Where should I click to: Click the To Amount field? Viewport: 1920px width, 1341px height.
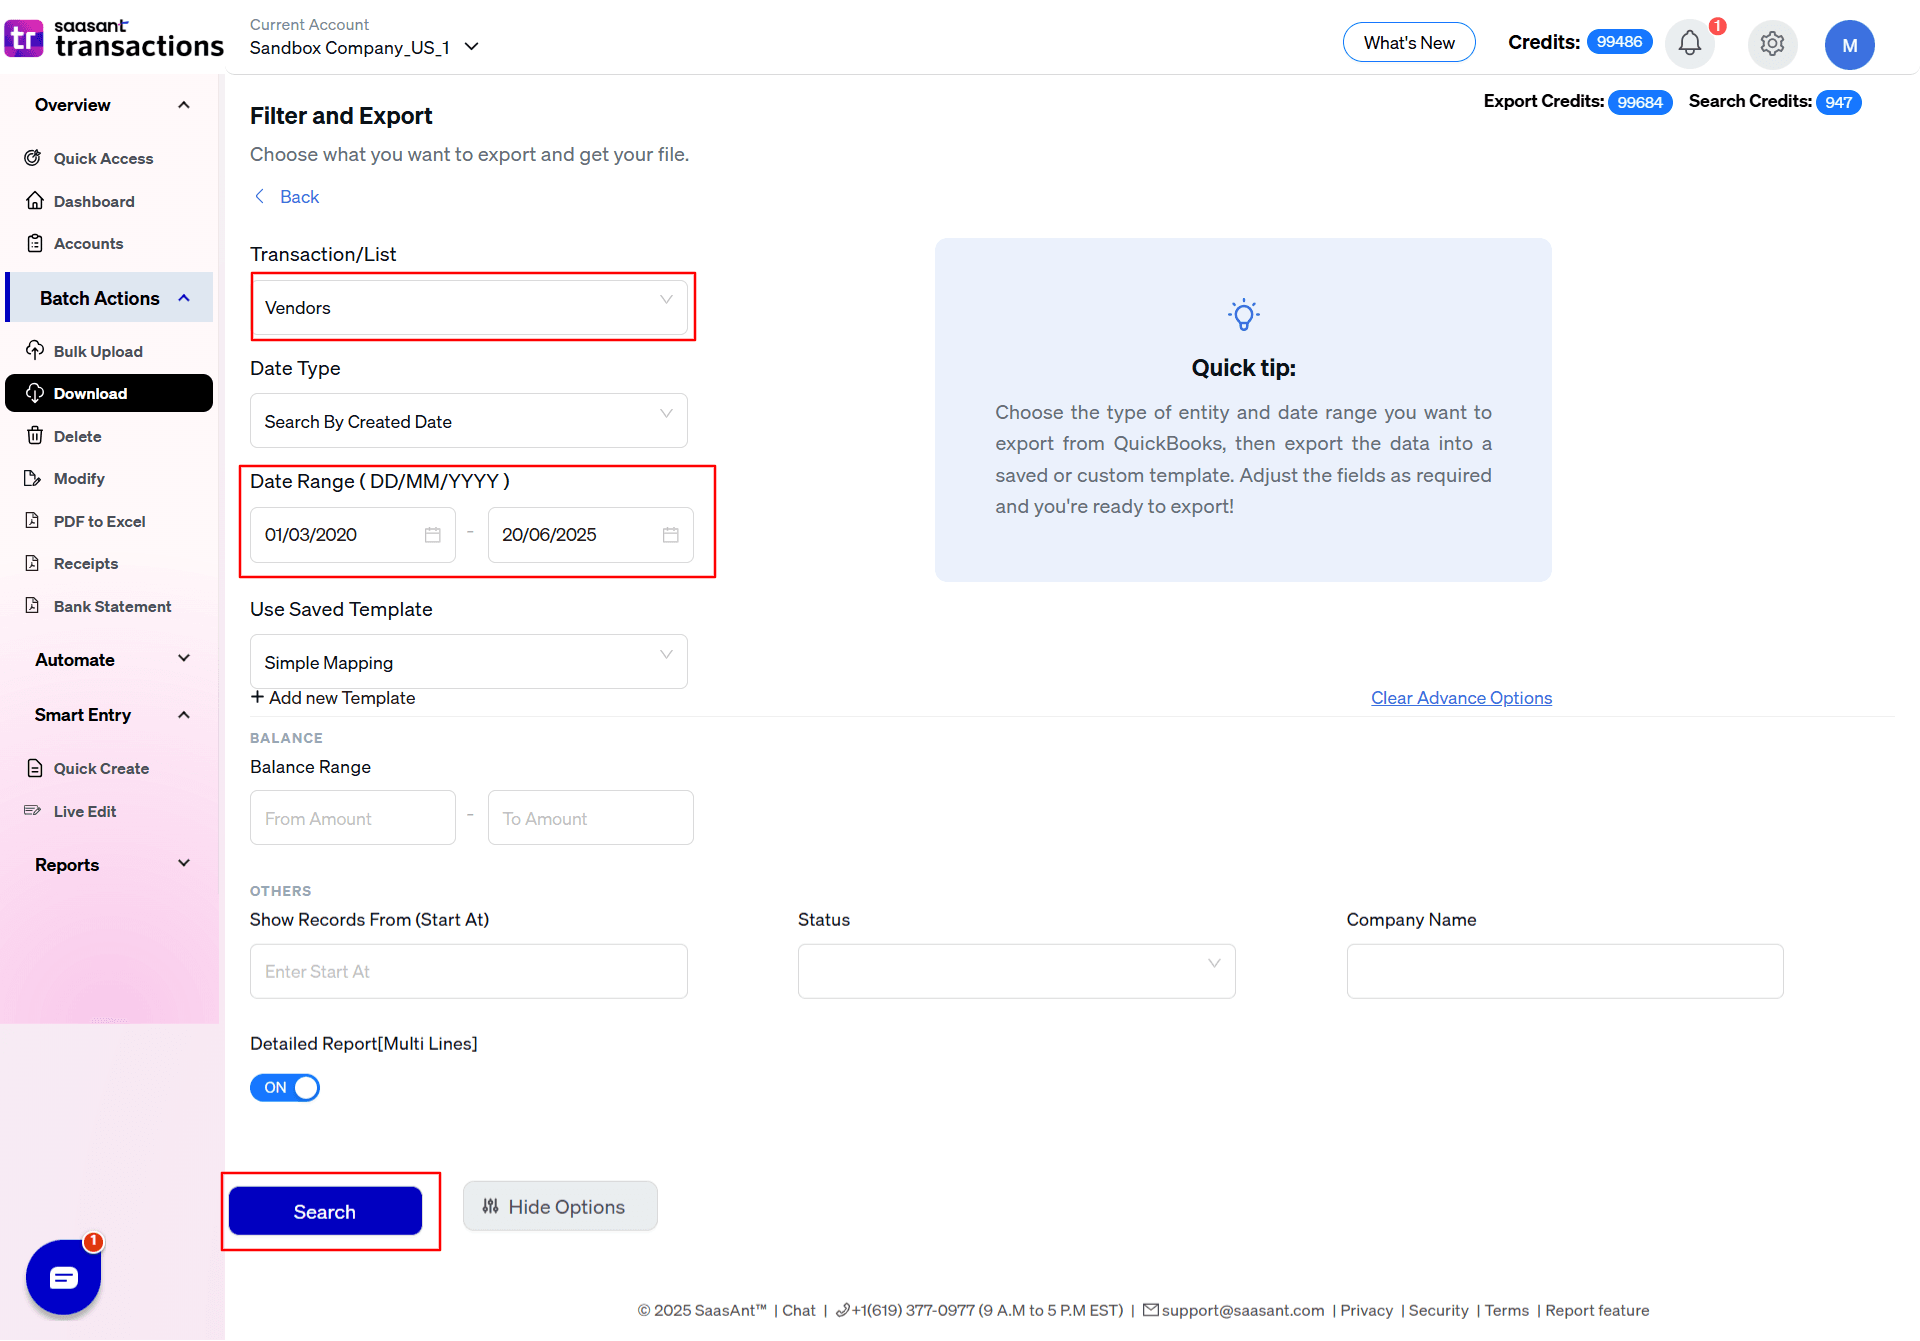click(590, 818)
